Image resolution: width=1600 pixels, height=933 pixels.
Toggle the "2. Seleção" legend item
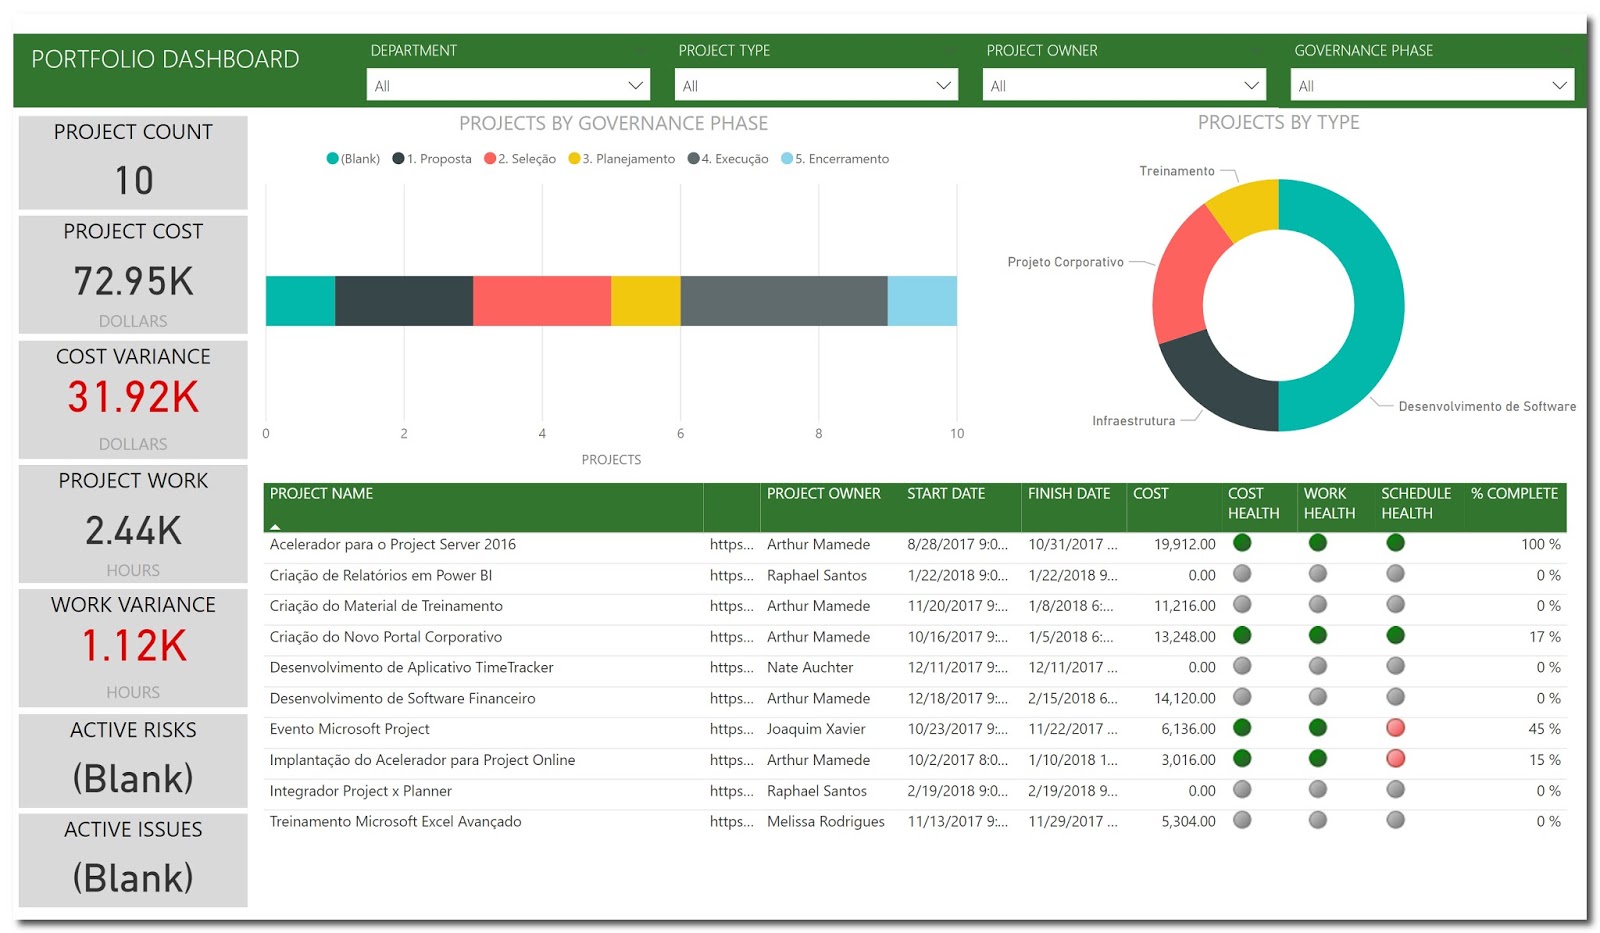pyautogui.click(x=488, y=158)
